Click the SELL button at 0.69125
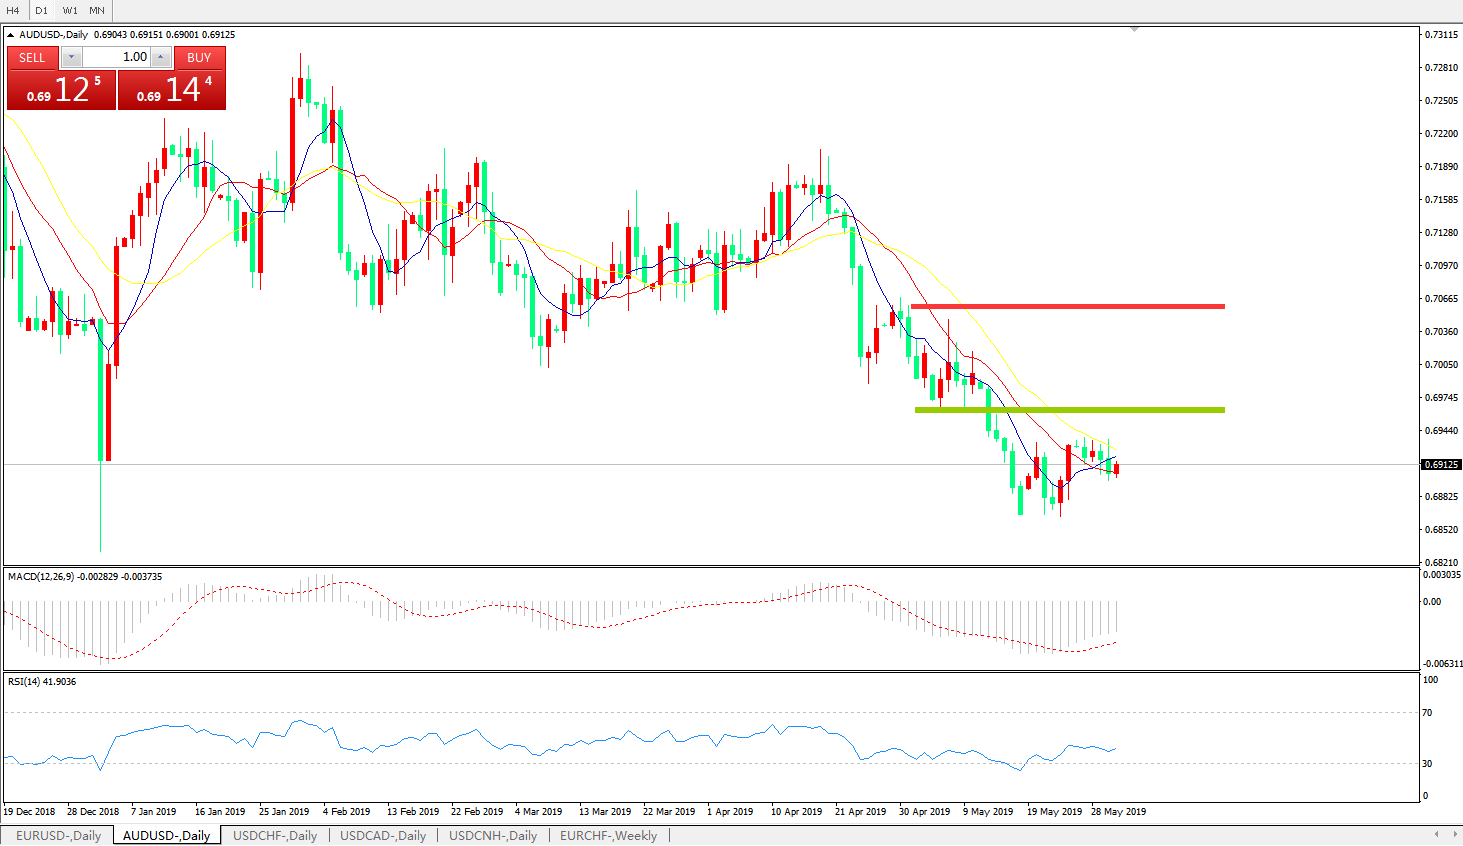 [x=61, y=89]
